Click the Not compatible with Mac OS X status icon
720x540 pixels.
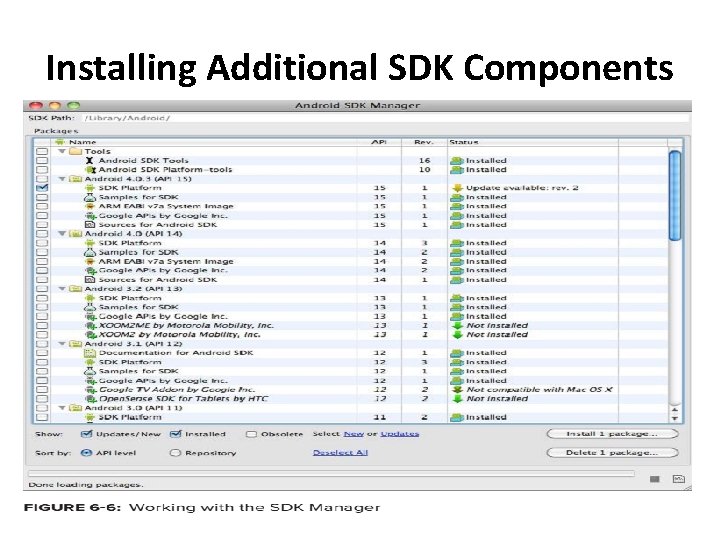coord(457,390)
